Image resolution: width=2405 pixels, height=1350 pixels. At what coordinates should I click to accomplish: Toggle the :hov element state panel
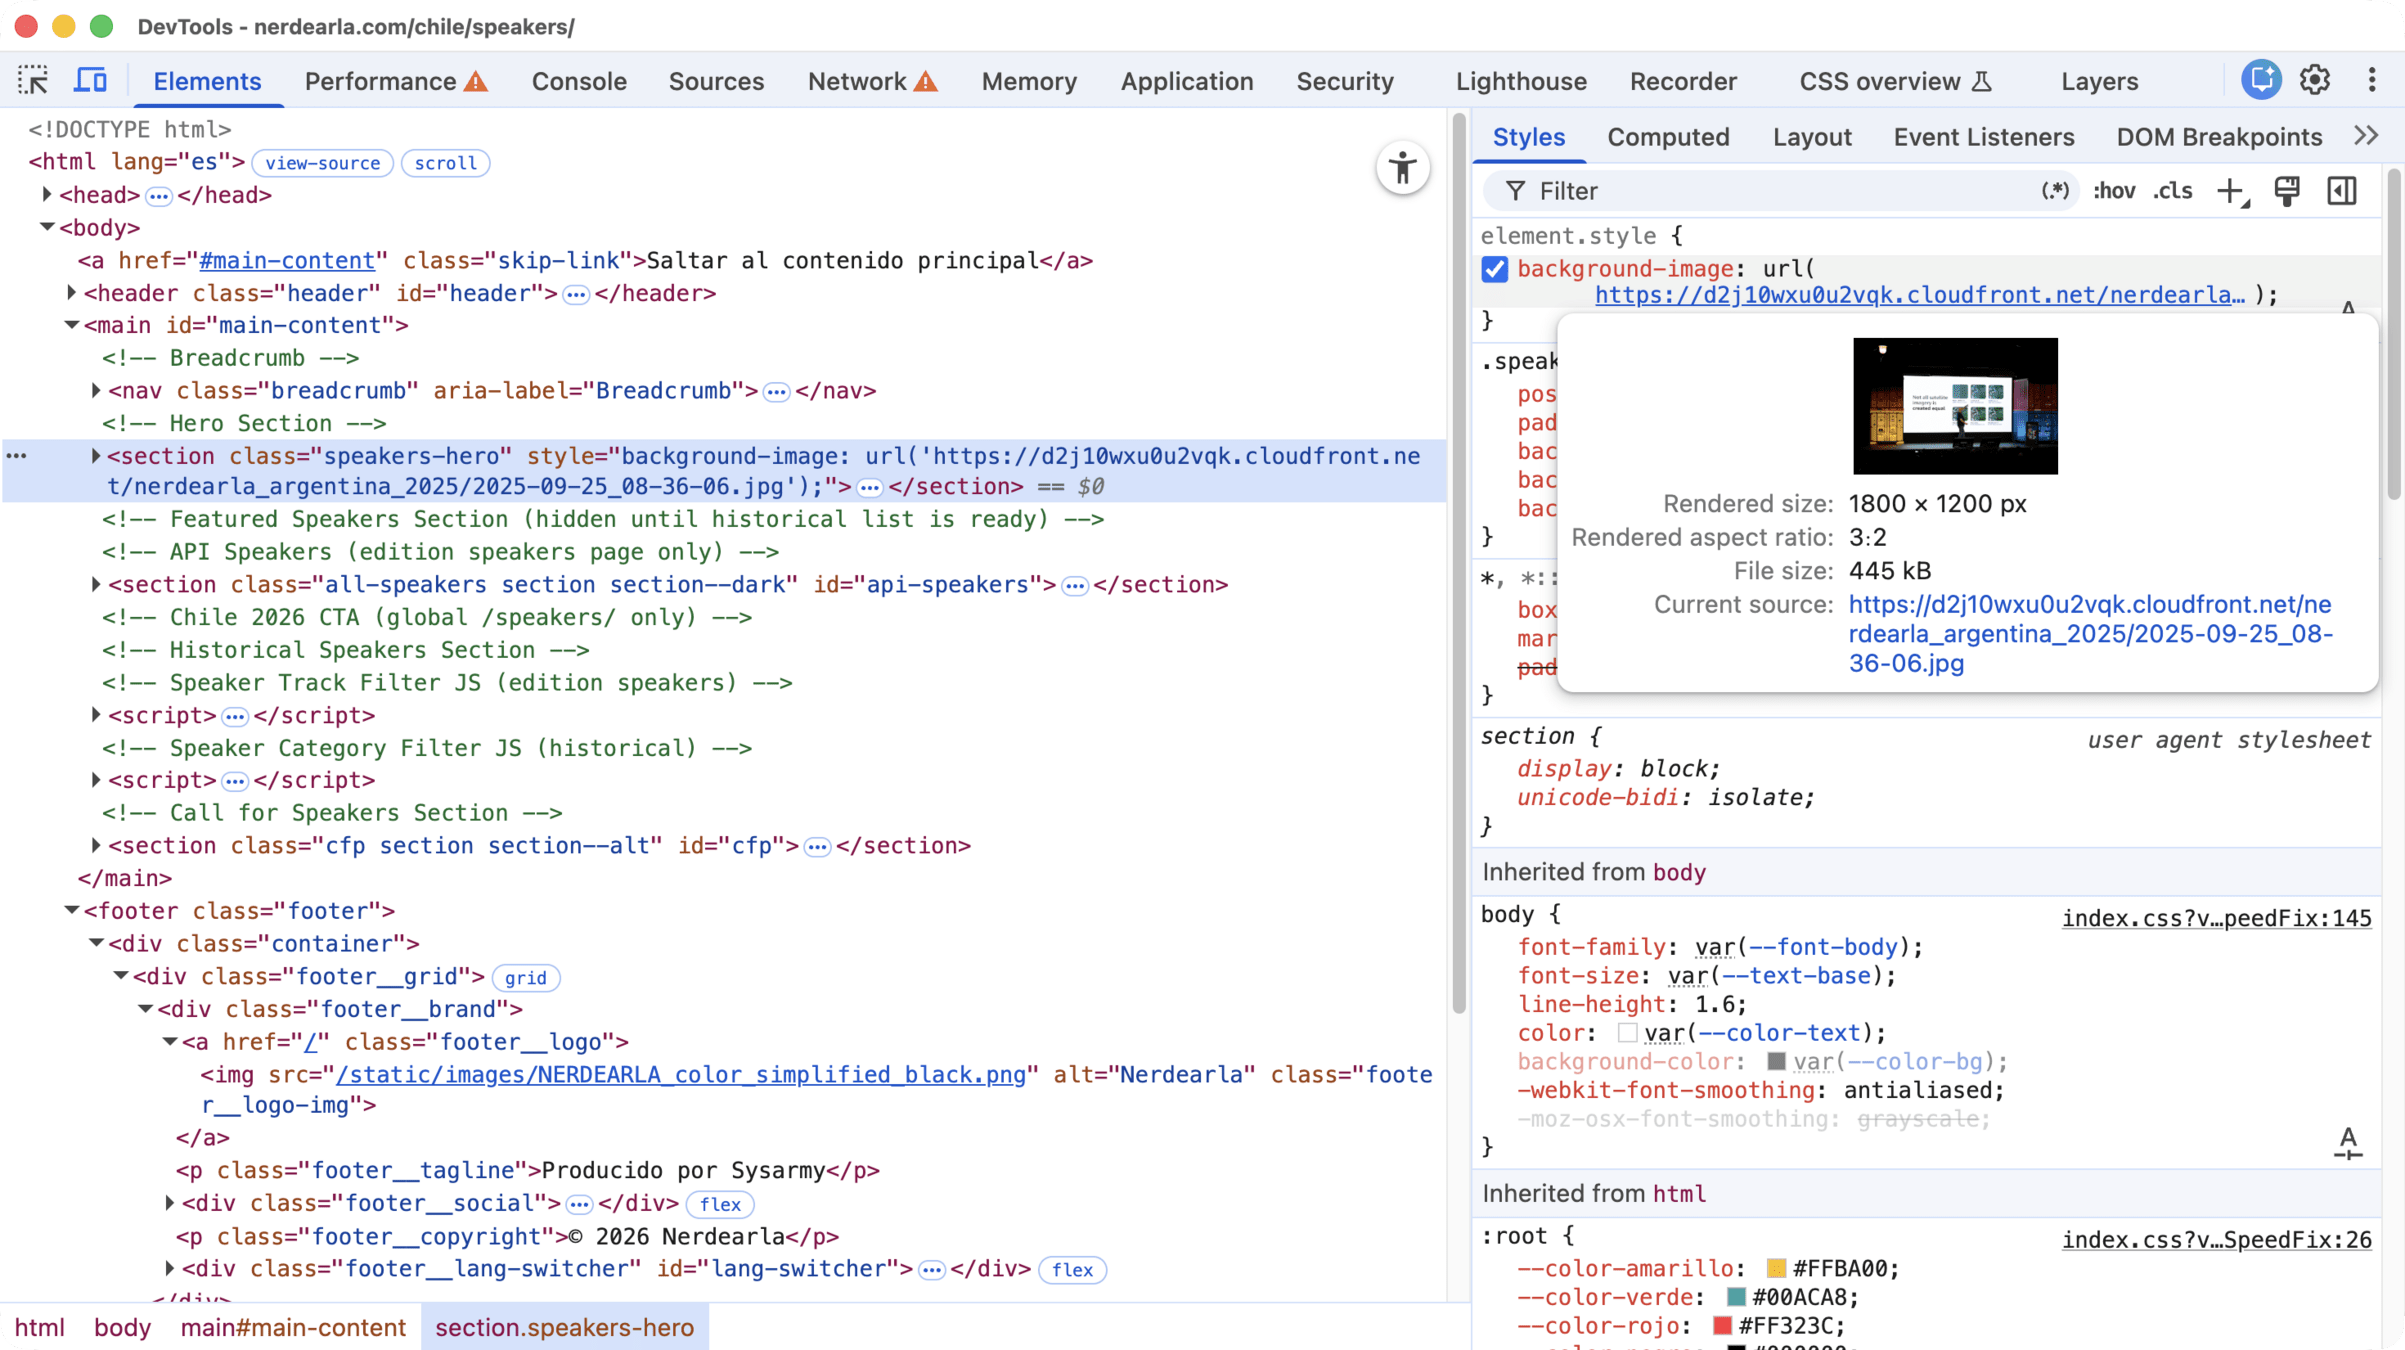[2114, 191]
